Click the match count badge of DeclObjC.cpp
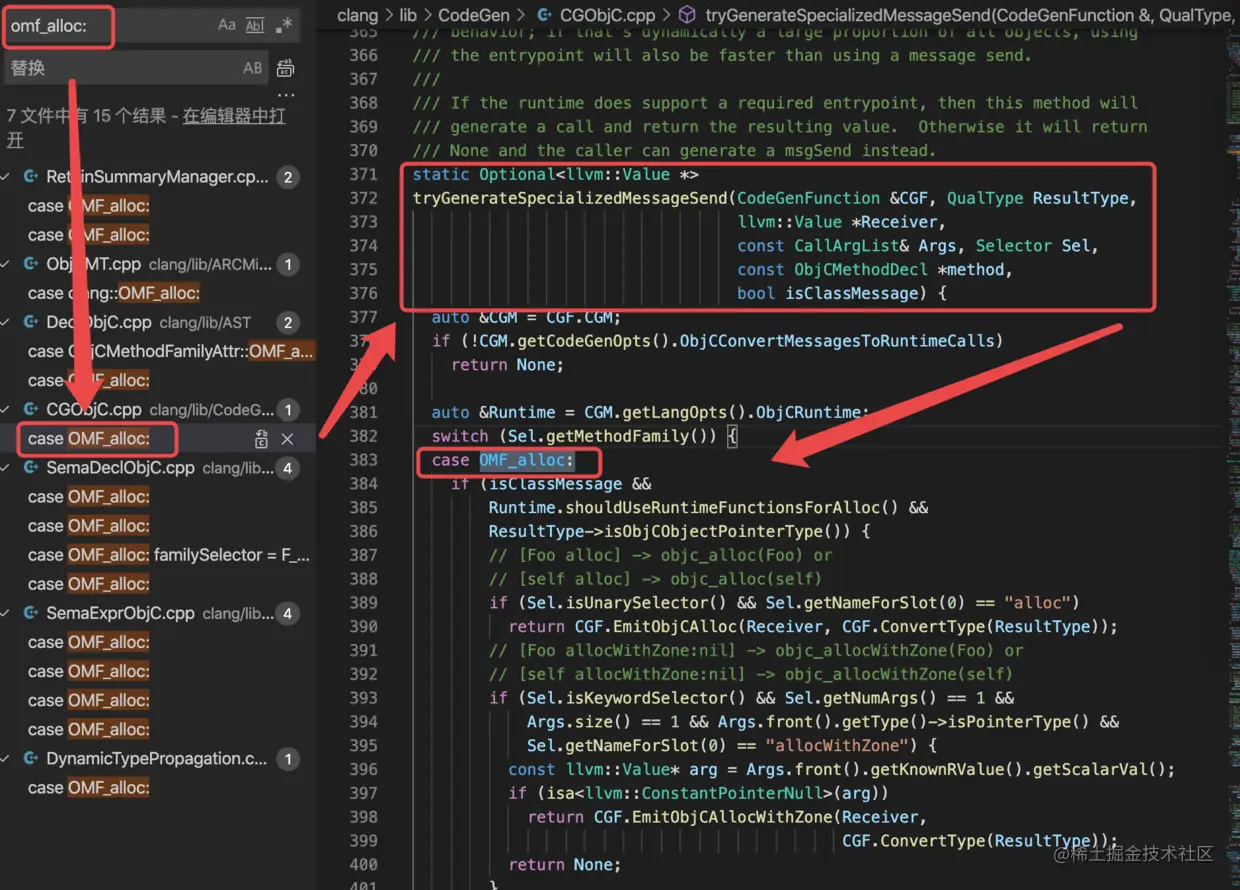 (x=288, y=323)
